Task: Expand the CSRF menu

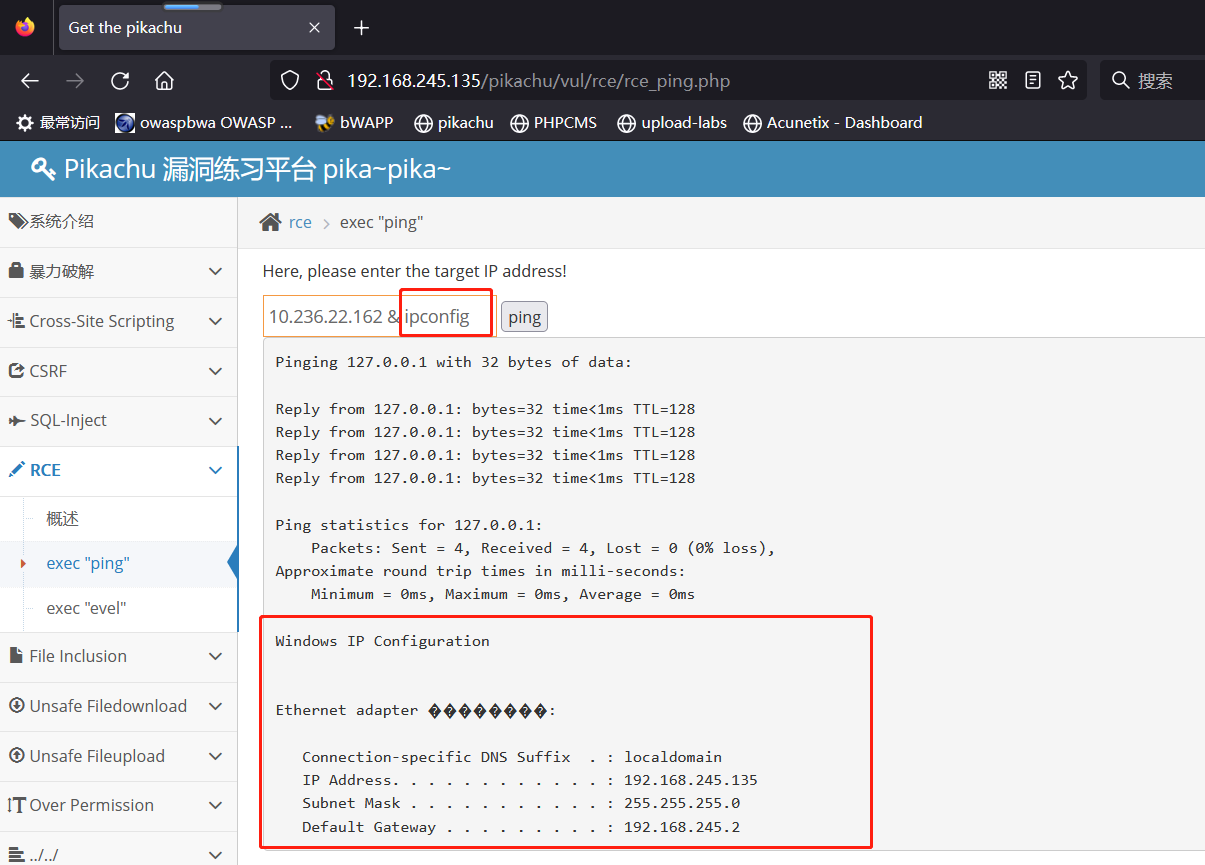Action: click(x=119, y=371)
